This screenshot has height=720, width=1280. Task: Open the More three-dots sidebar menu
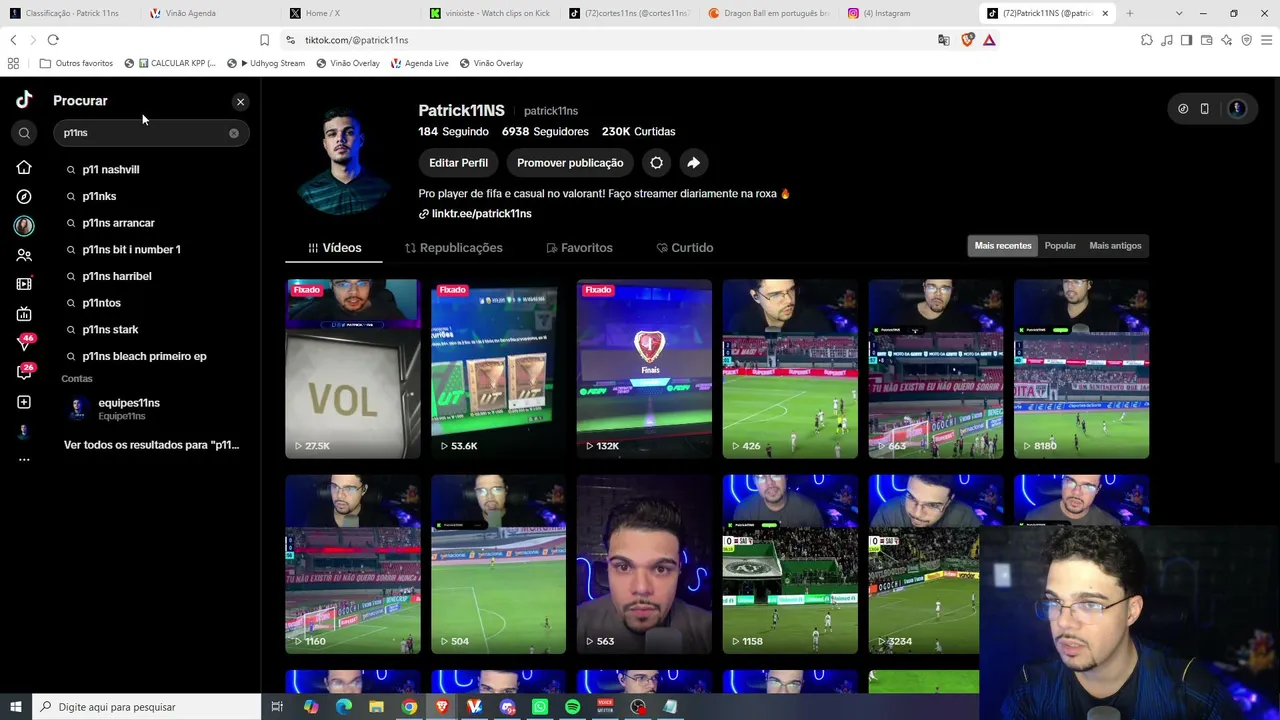point(24,460)
